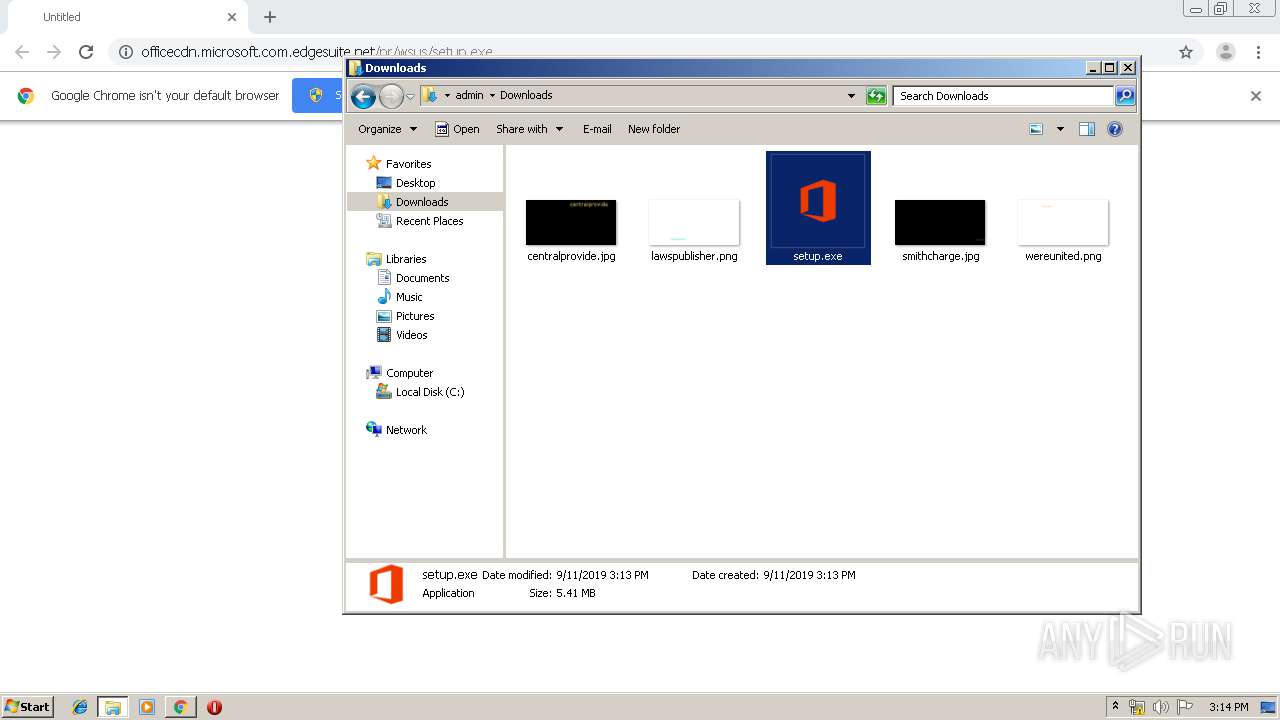
Task: Select the centralprovide.jpg thumbnail
Action: point(571,222)
